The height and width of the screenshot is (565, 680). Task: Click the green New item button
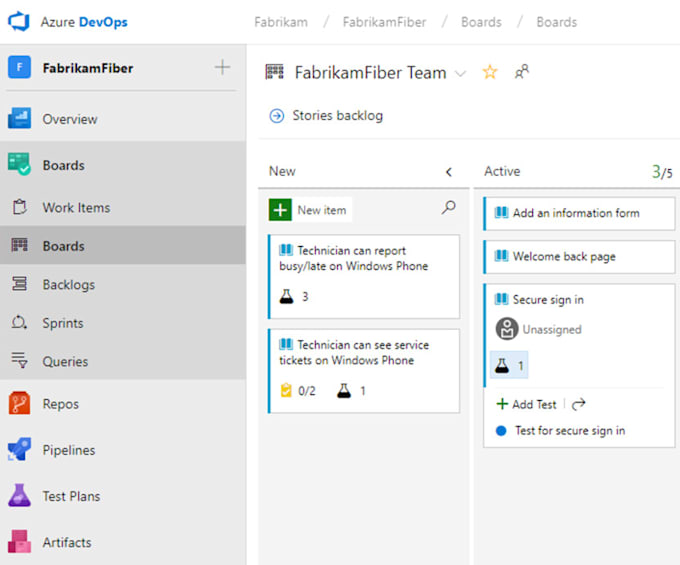[x=309, y=210]
